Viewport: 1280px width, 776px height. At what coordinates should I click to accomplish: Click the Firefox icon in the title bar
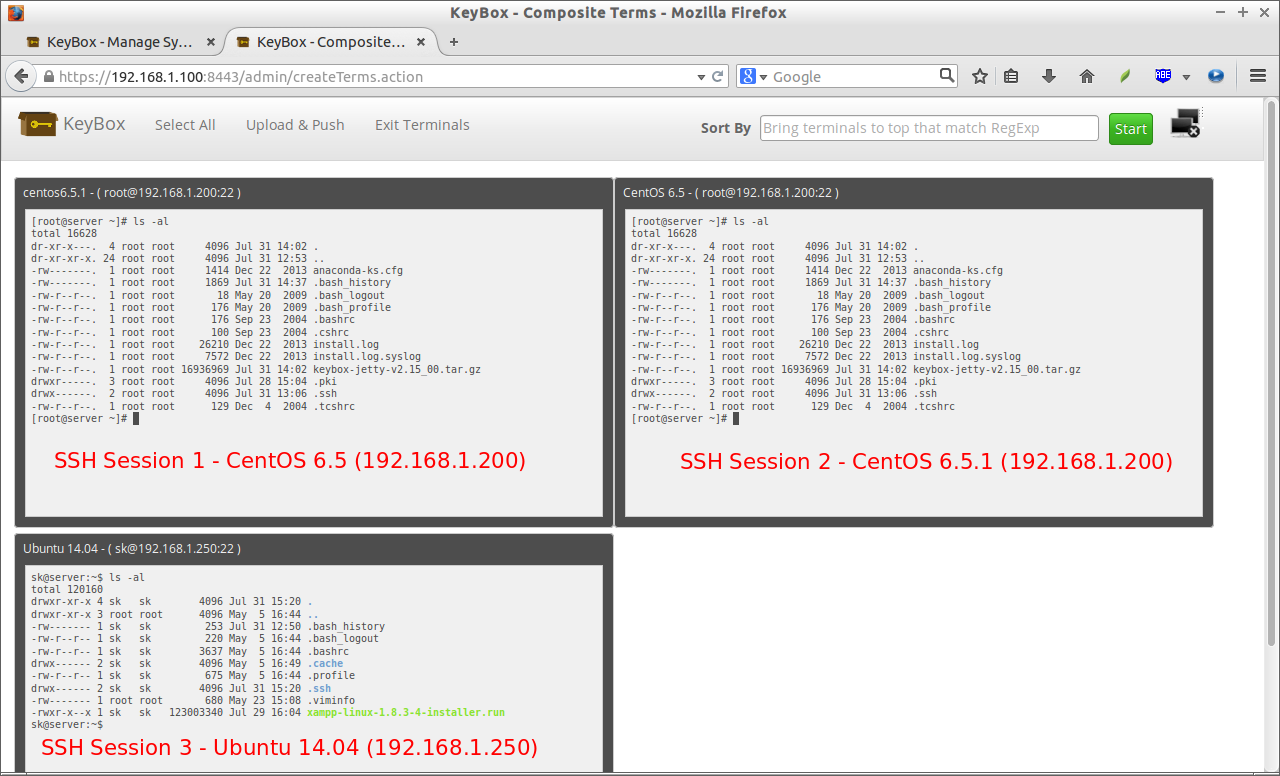pos(14,13)
